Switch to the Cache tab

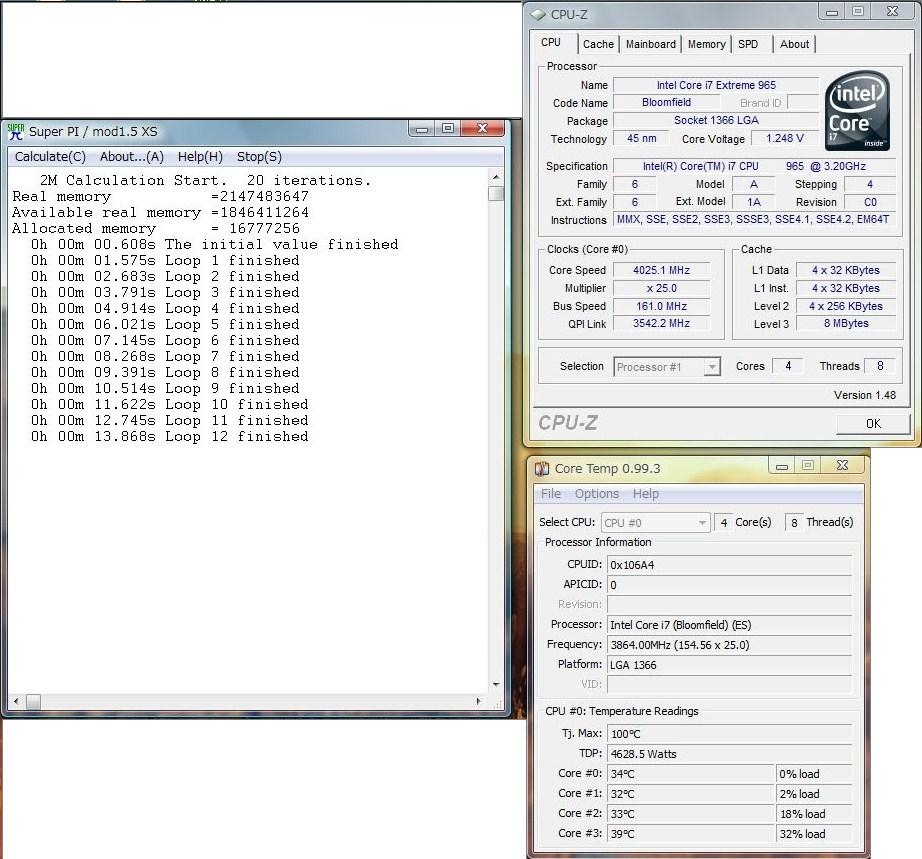coord(598,44)
